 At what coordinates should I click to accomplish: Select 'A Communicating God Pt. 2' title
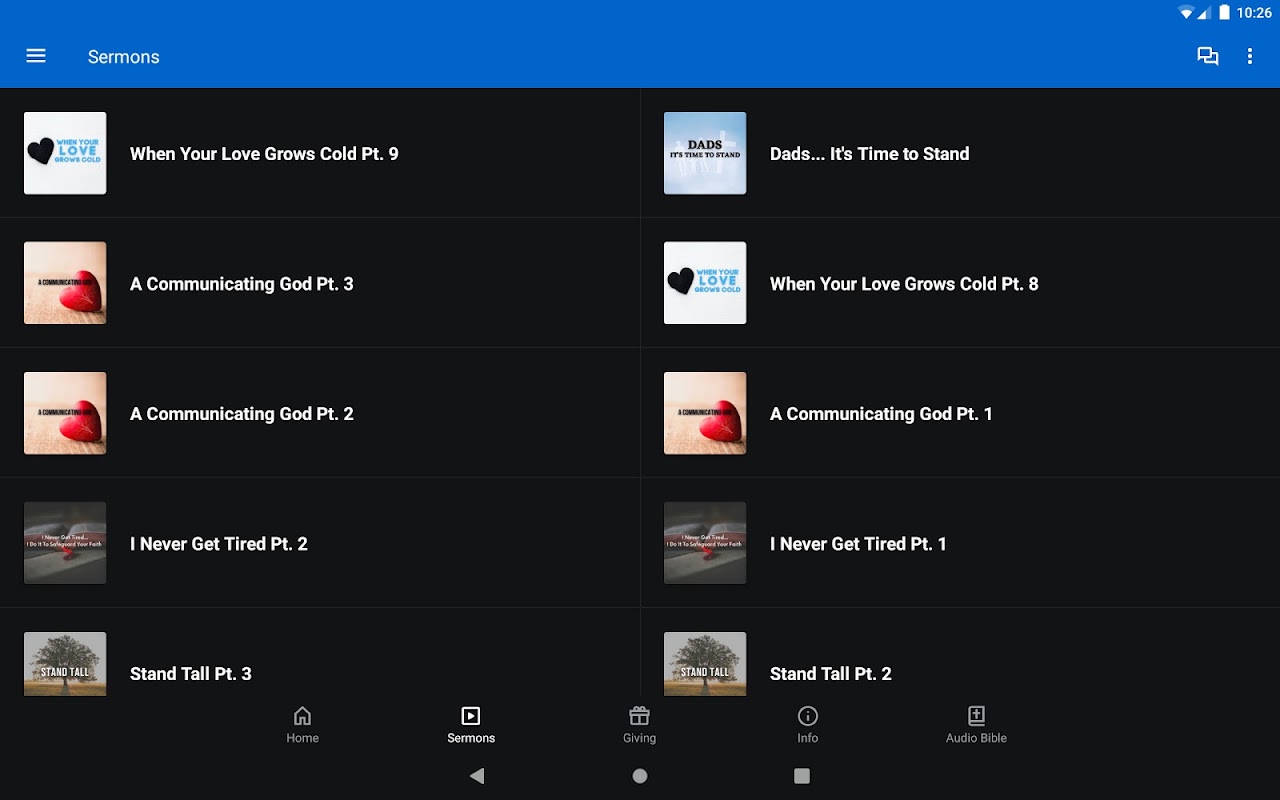(242, 414)
